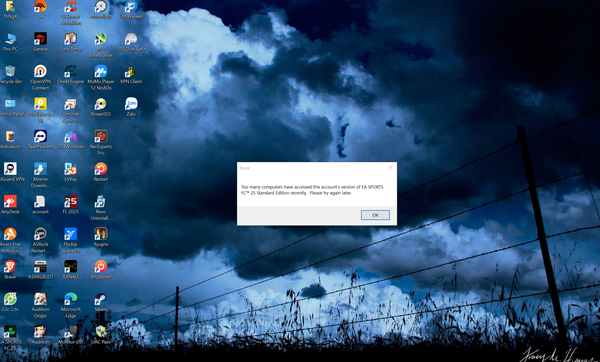
Task: Select the EA desktop shortcut
Action: tap(40, 10)
